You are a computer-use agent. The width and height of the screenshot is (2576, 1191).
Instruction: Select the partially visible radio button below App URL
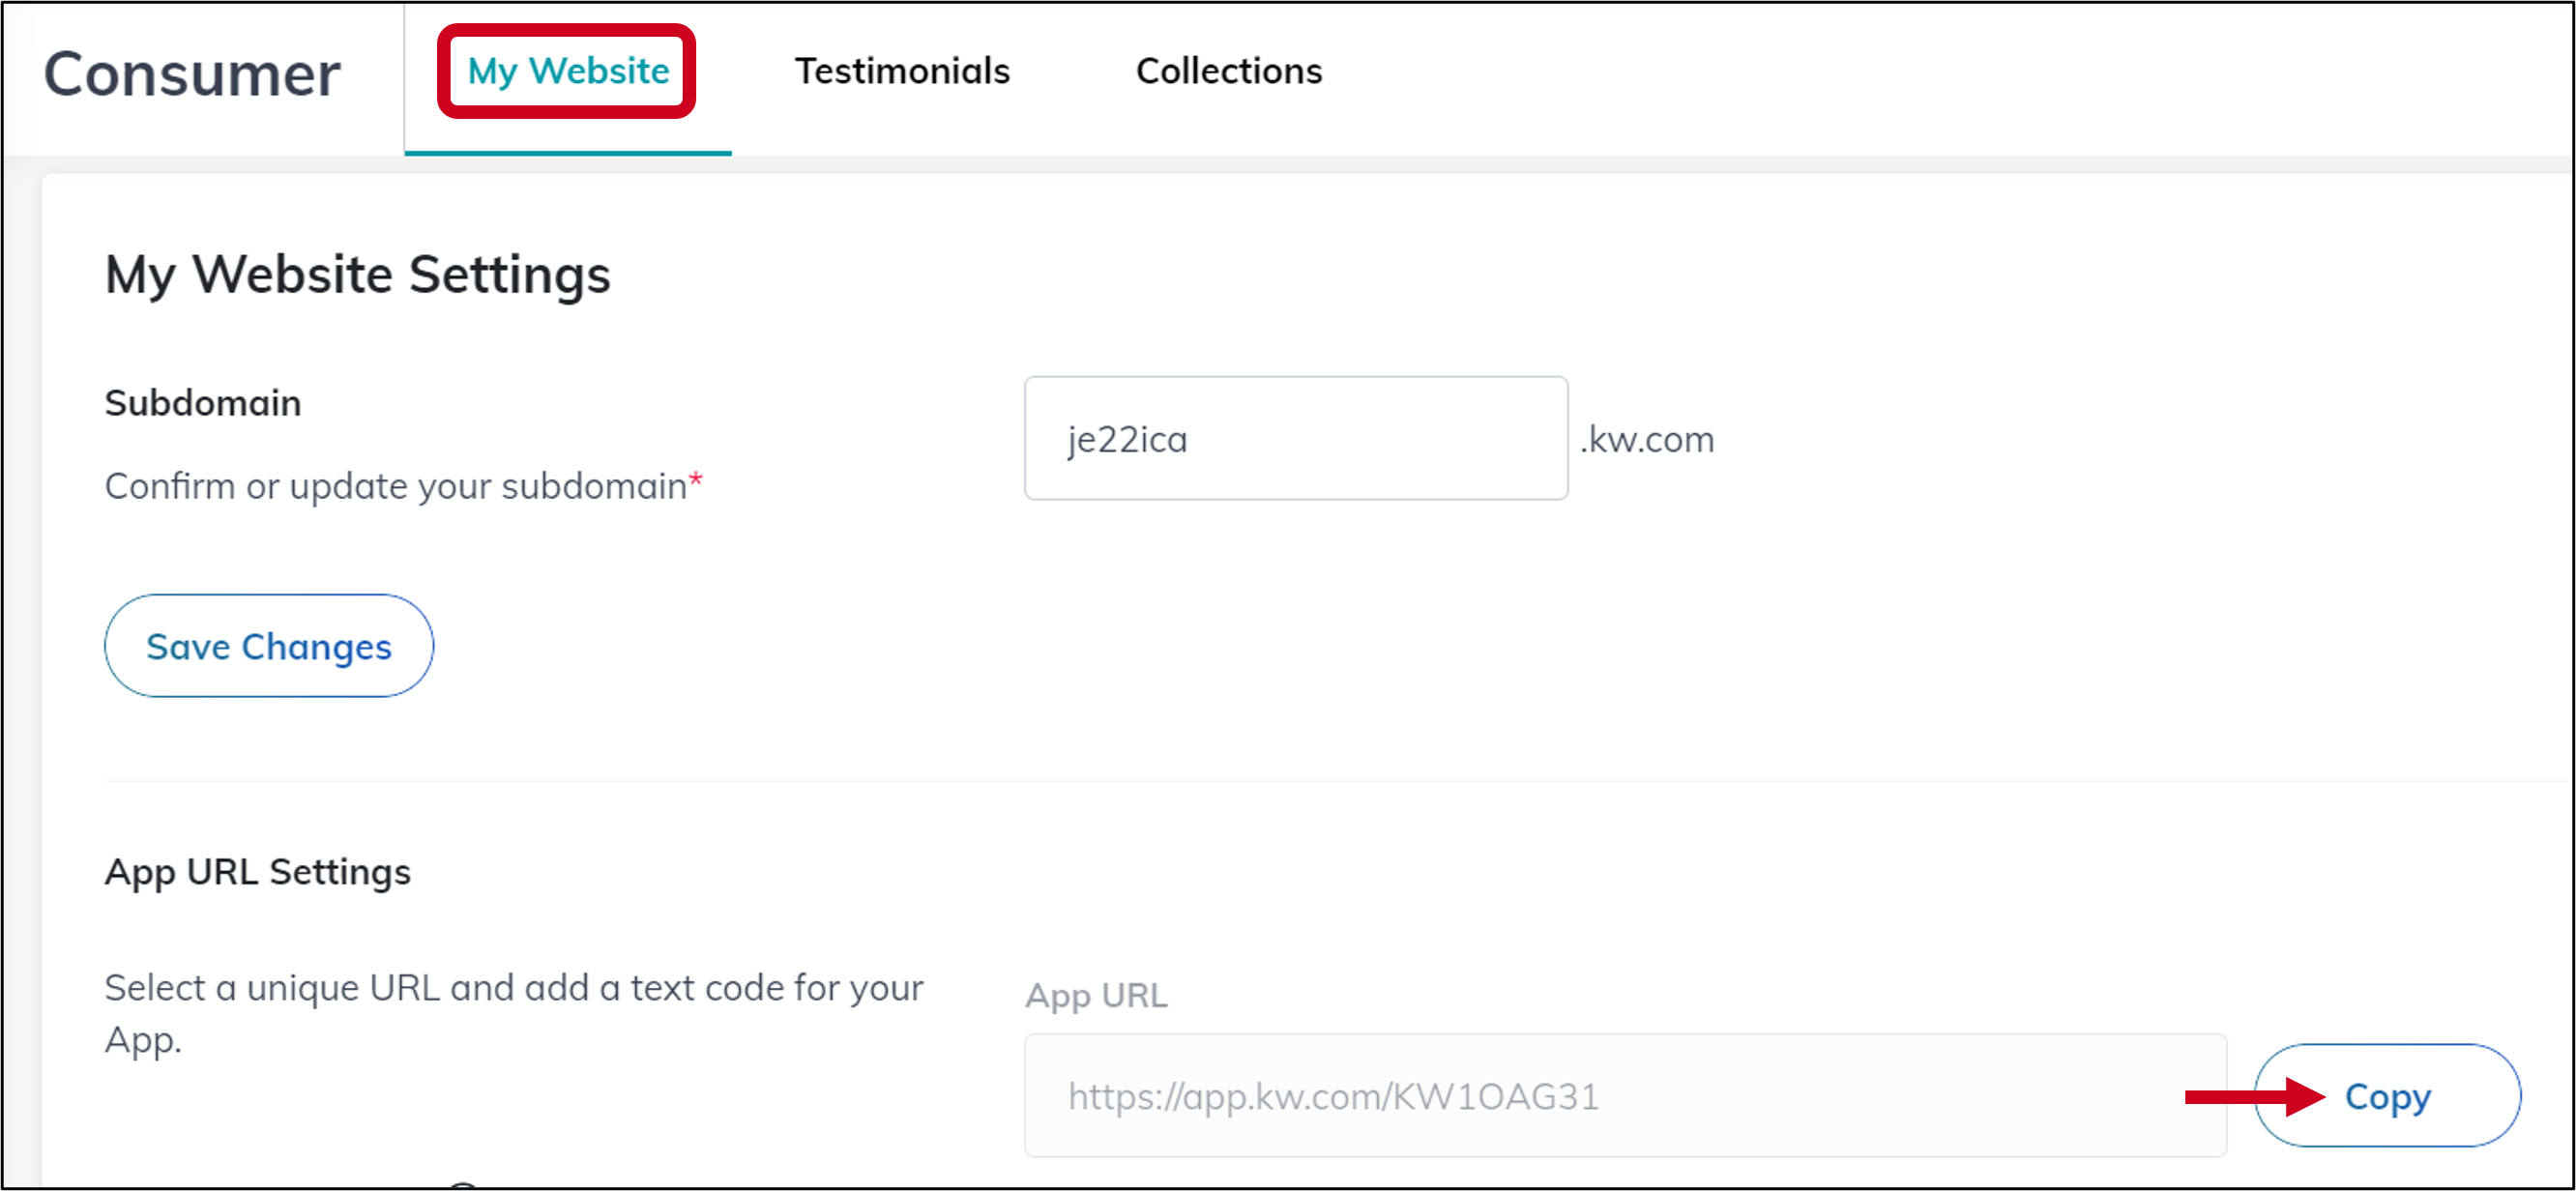[465, 1185]
